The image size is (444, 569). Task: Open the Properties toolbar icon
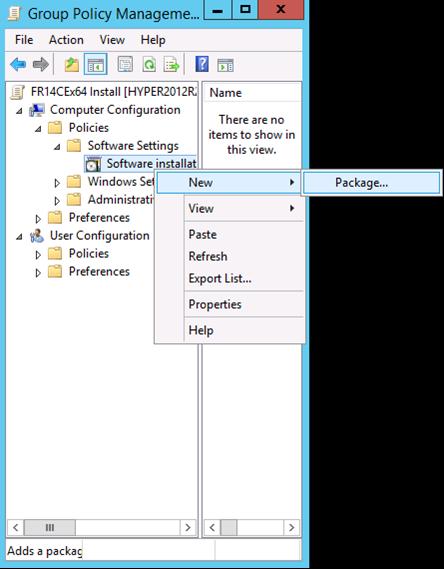(126, 65)
